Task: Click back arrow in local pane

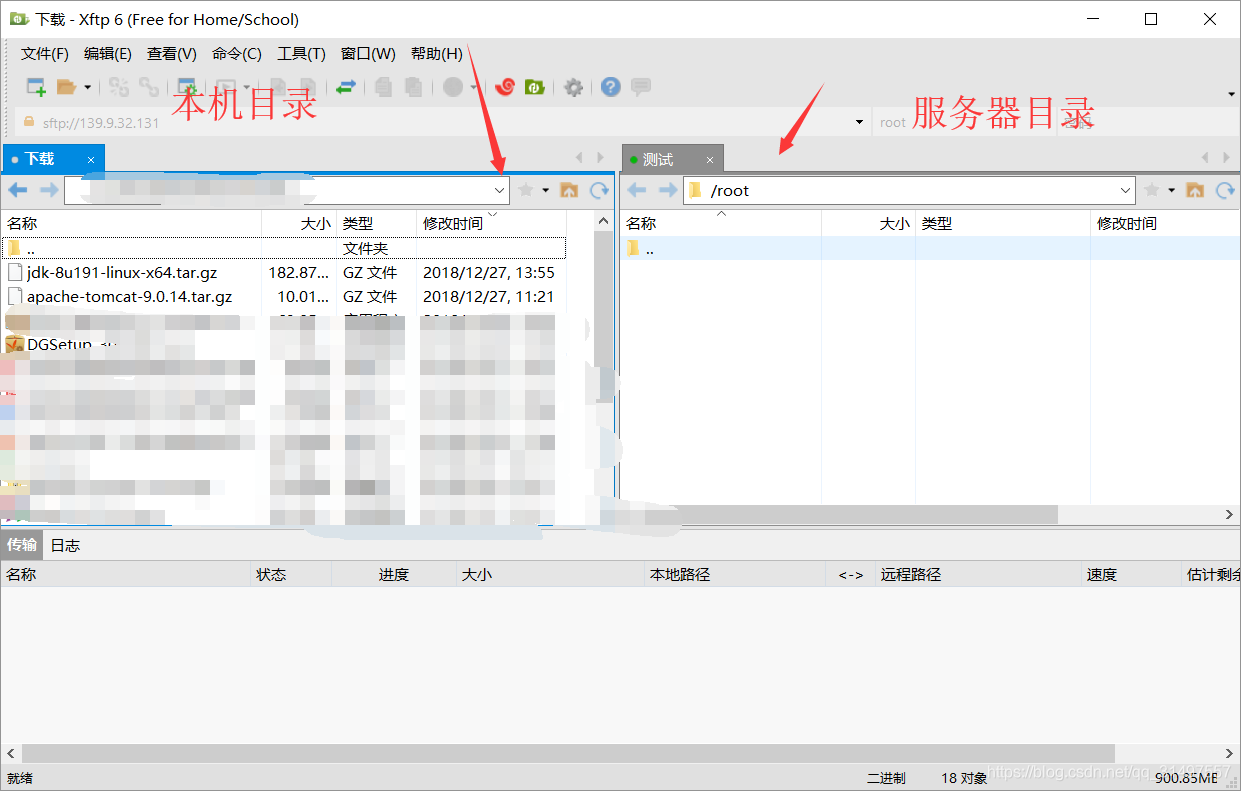Action: pos(17,190)
